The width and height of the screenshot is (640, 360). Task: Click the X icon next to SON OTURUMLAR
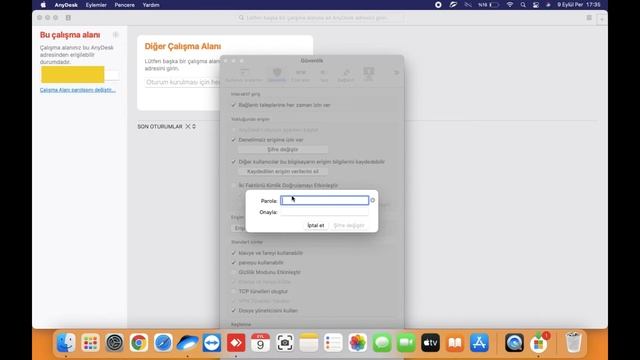[x=188, y=127]
